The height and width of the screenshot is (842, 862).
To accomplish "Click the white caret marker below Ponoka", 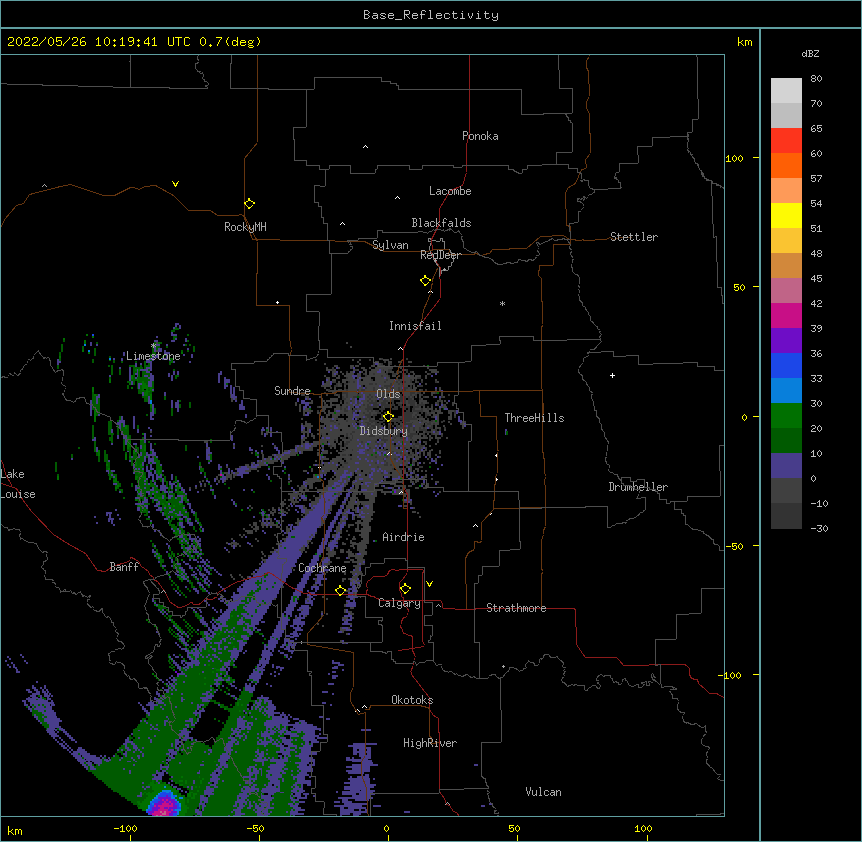I will point(366,147).
